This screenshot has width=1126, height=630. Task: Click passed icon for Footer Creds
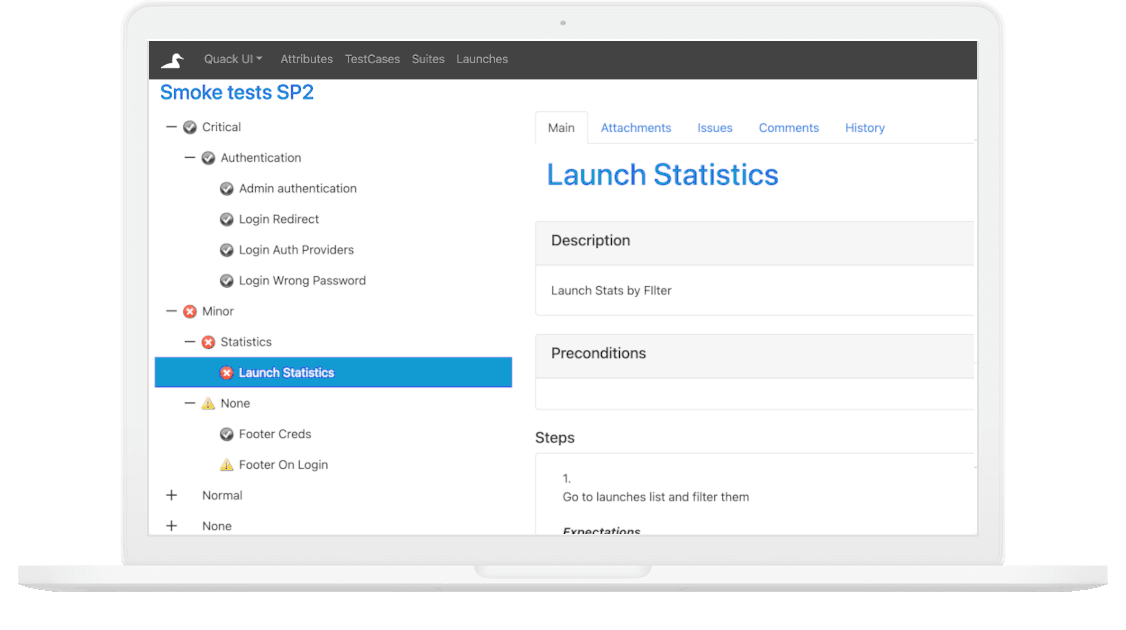(x=227, y=435)
